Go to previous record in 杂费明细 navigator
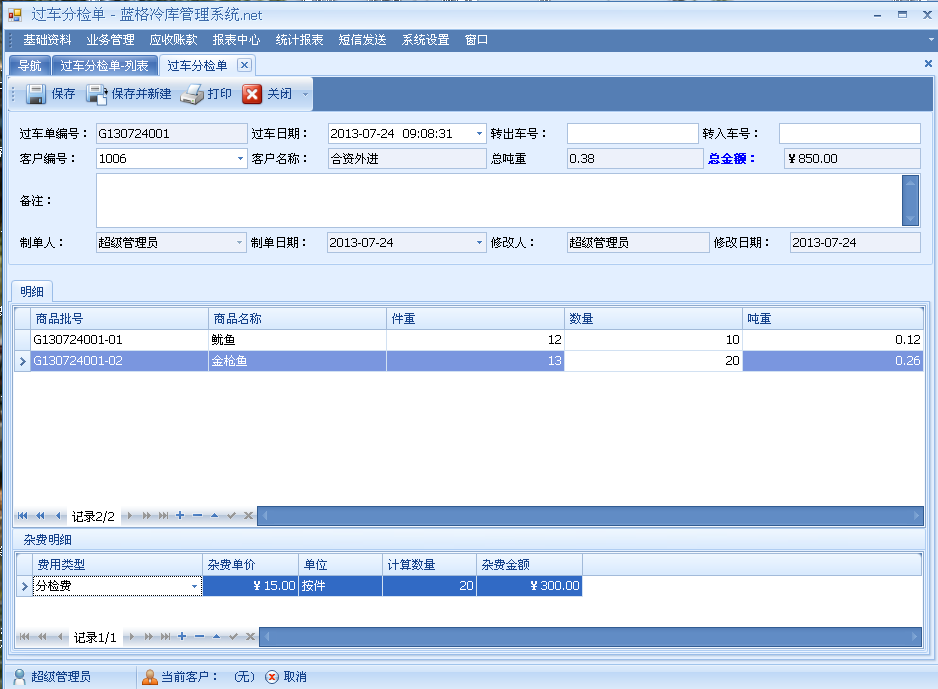Viewport: 938px width, 689px height. point(59,636)
